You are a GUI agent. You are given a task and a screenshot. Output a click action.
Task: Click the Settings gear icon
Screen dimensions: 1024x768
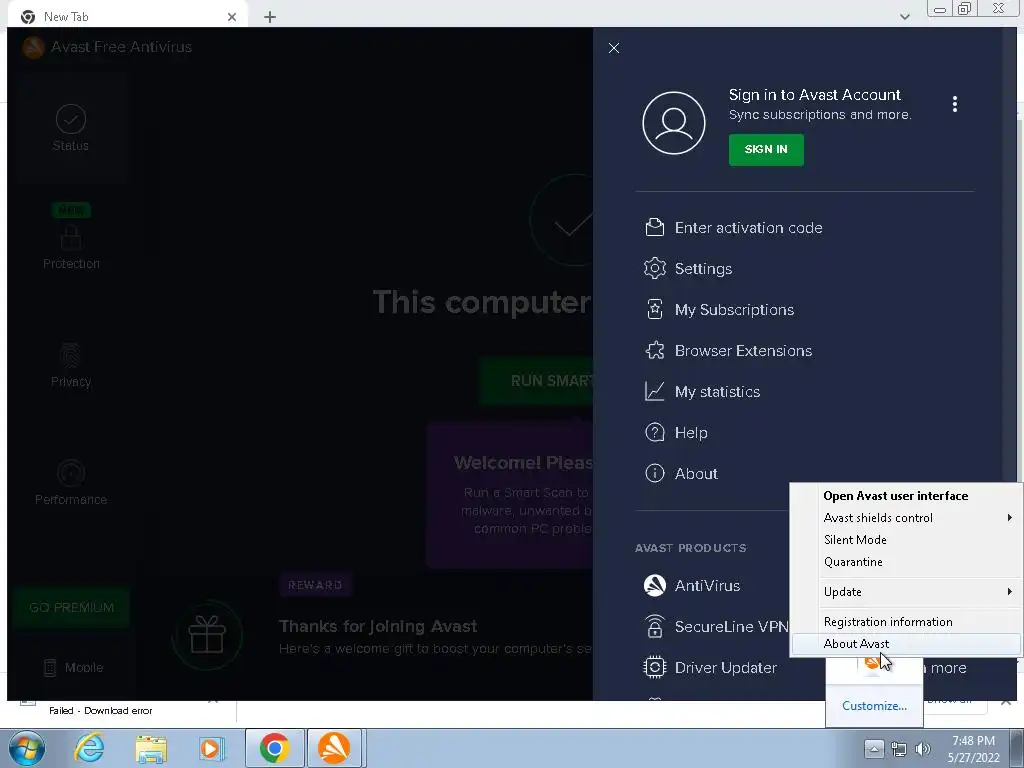pos(654,268)
